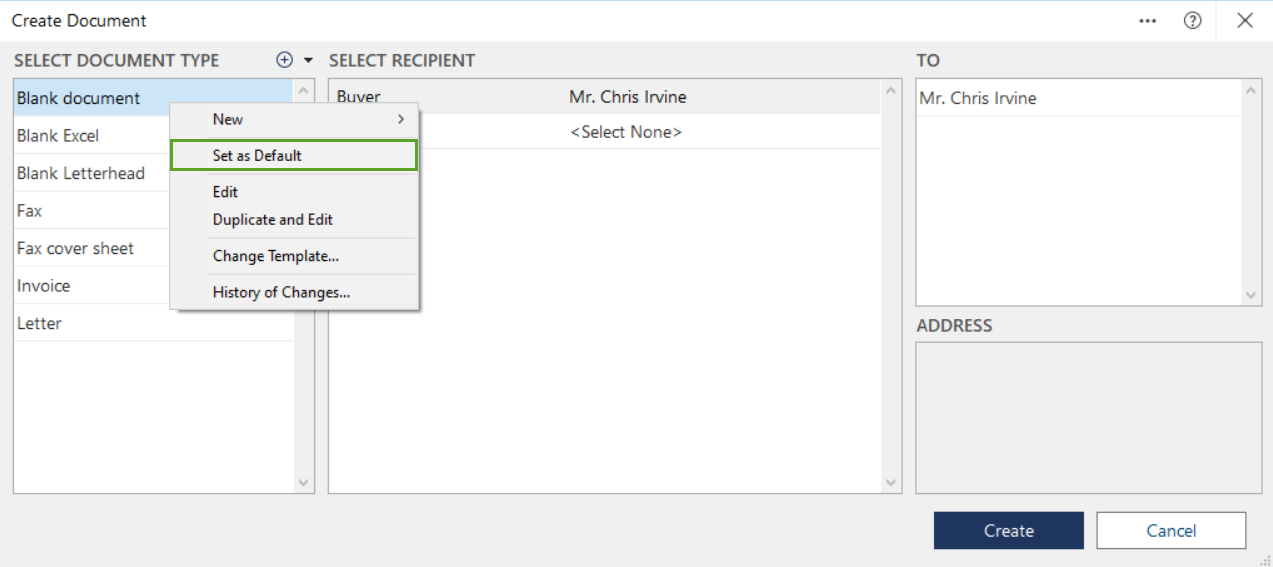Close the Create Document dialog
This screenshot has width=1273, height=567.
click(1245, 20)
